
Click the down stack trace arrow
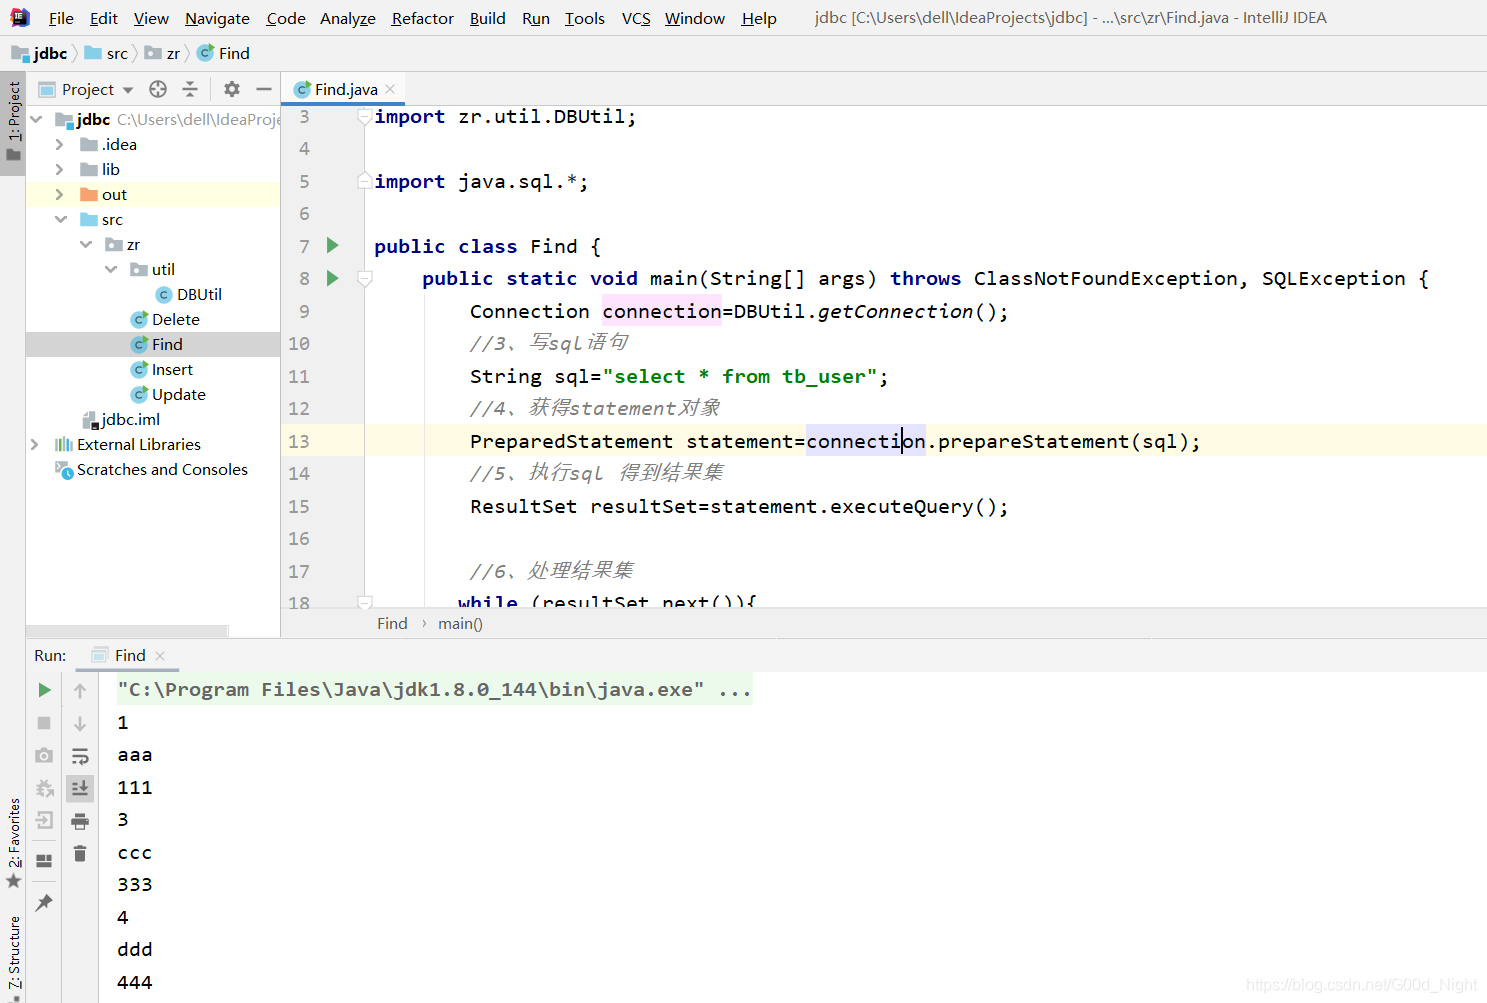[x=80, y=723]
